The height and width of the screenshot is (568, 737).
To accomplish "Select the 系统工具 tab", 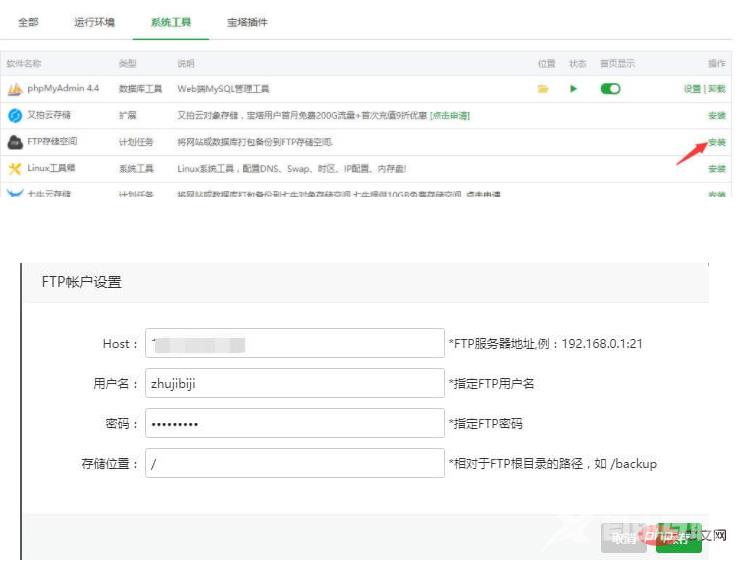I will [x=170, y=22].
